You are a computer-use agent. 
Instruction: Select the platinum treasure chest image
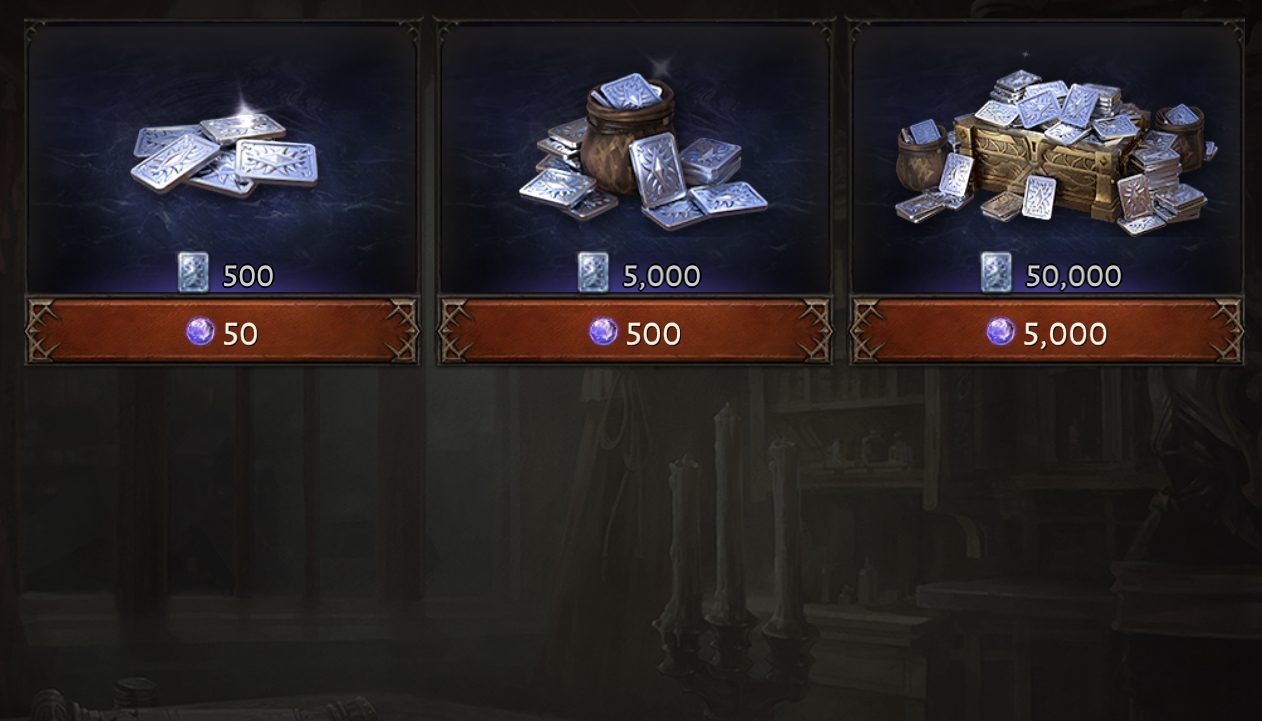(x=1053, y=152)
